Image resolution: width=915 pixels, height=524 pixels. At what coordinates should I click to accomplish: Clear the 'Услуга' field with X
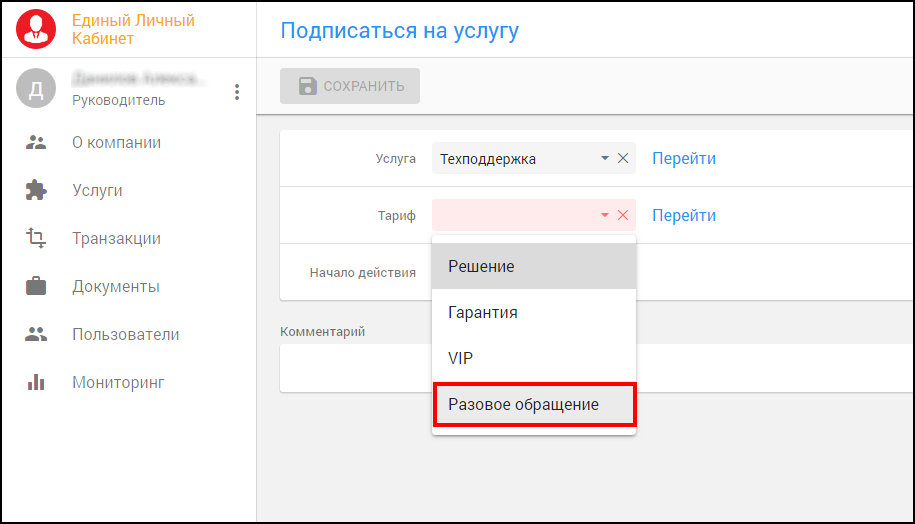tap(622, 158)
